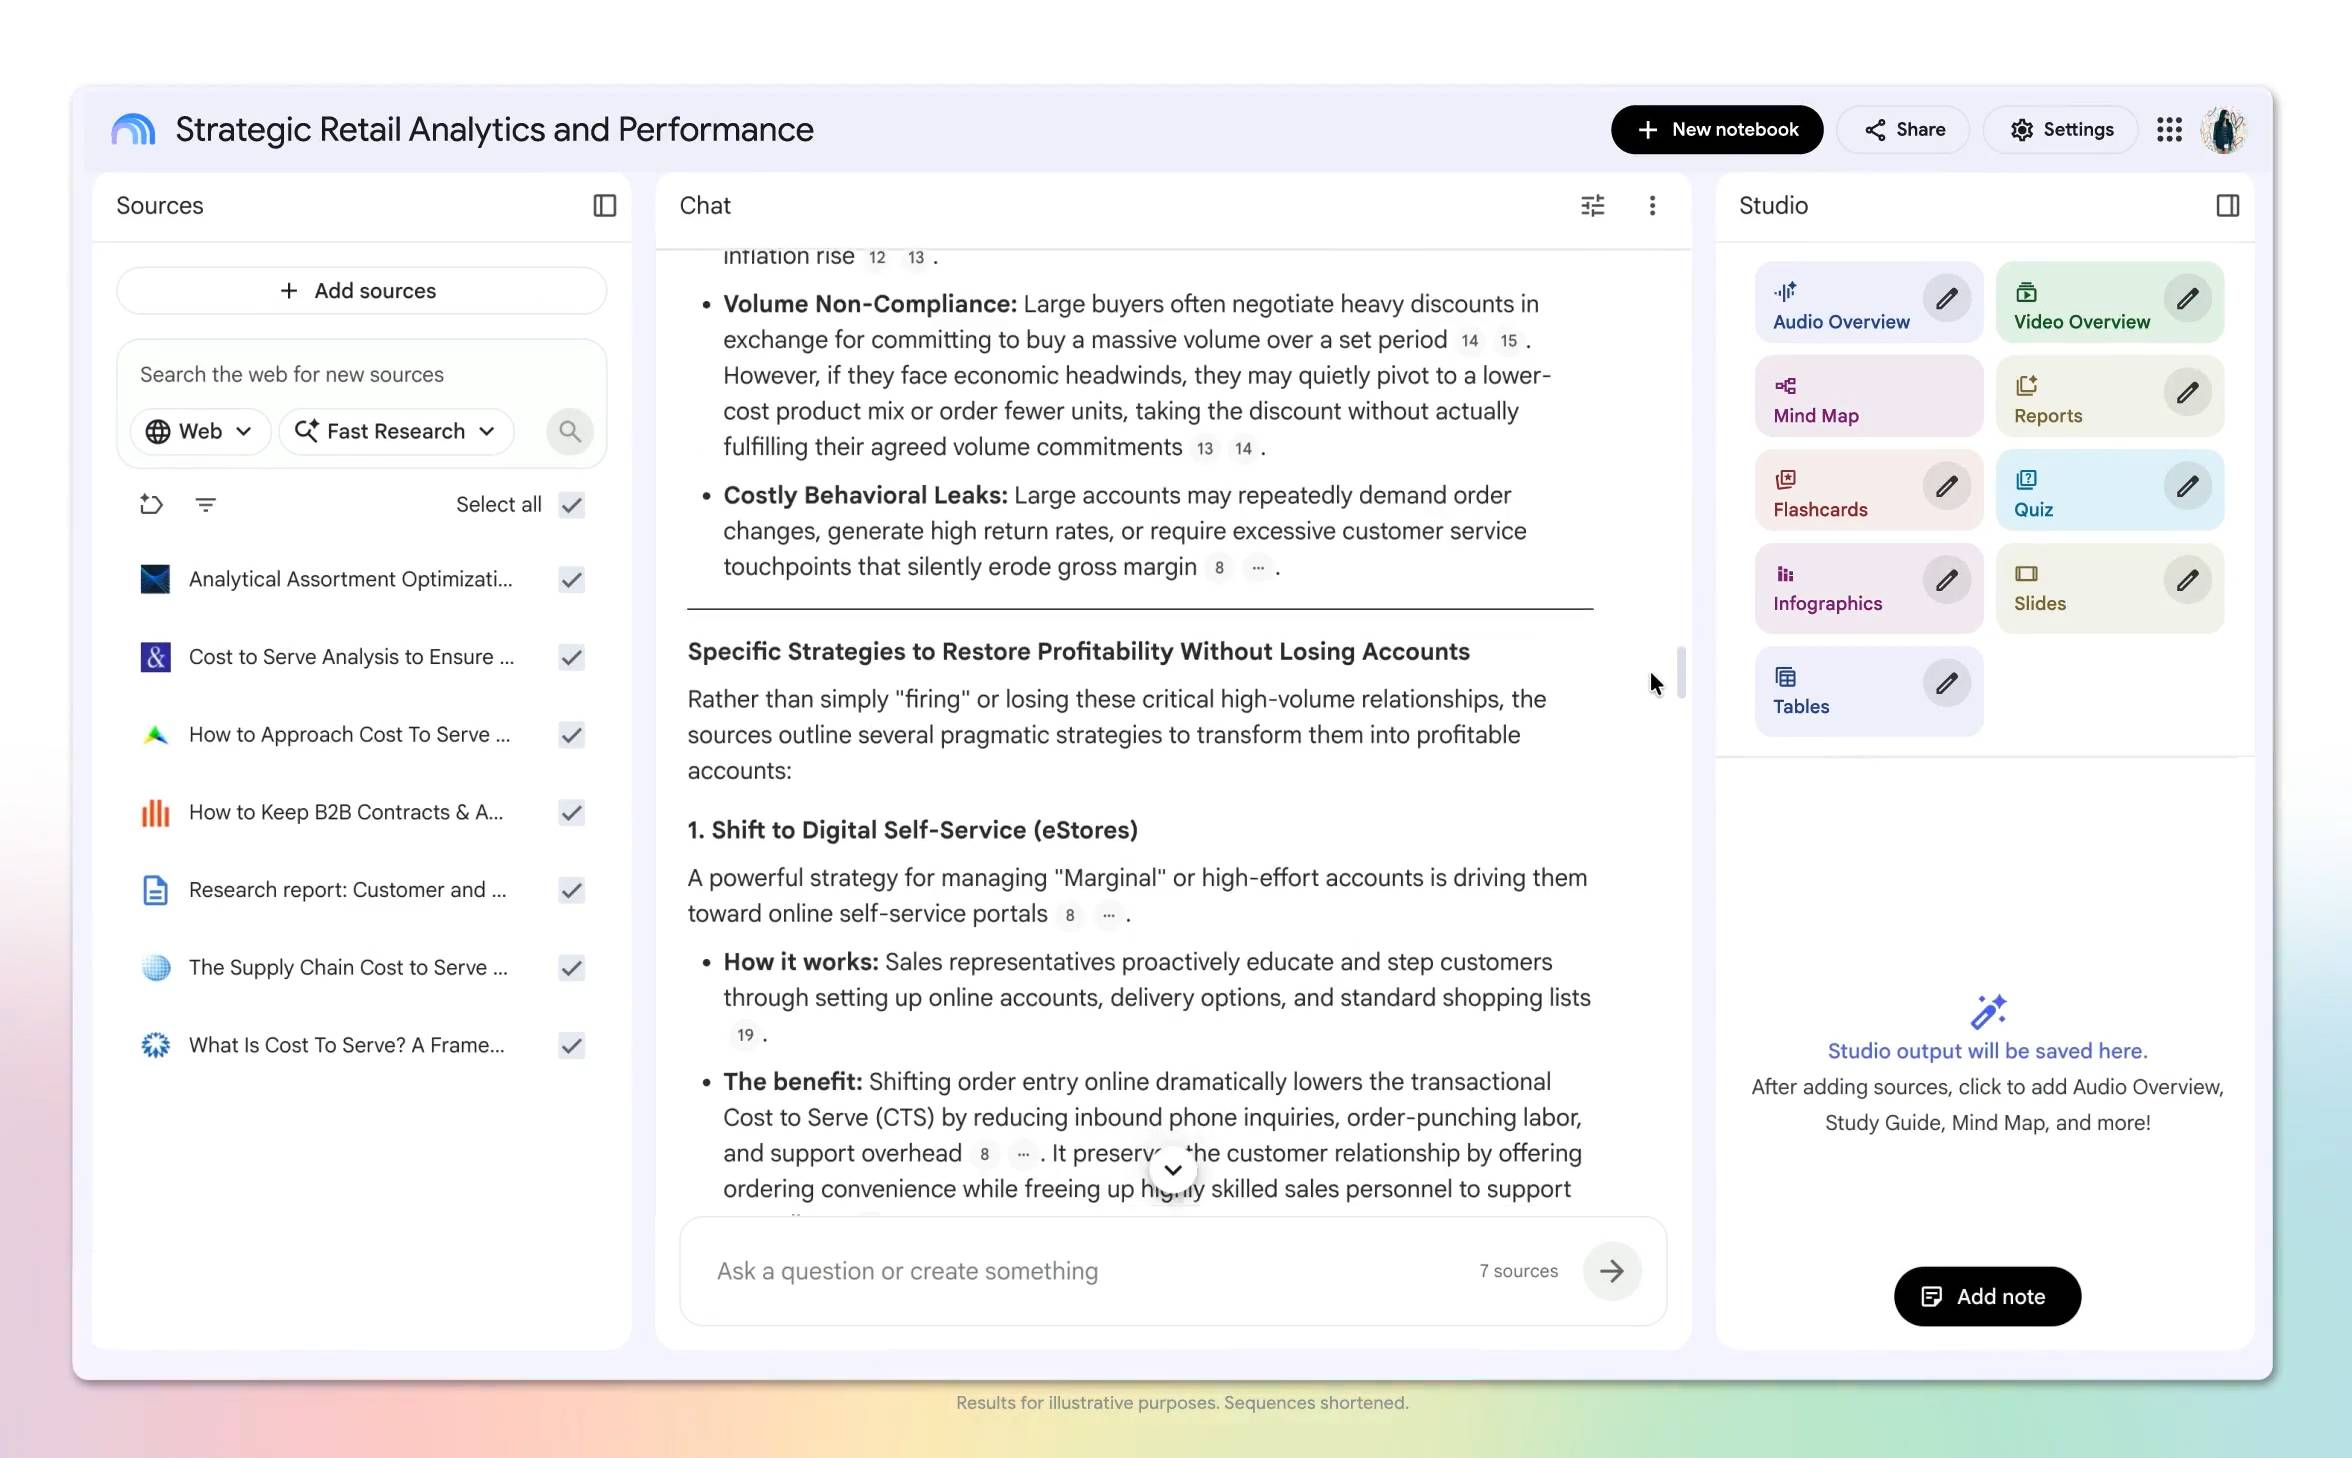
Task: Open citation 15 in Volume Non-Compliance bullet
Action: [1508, 341]
